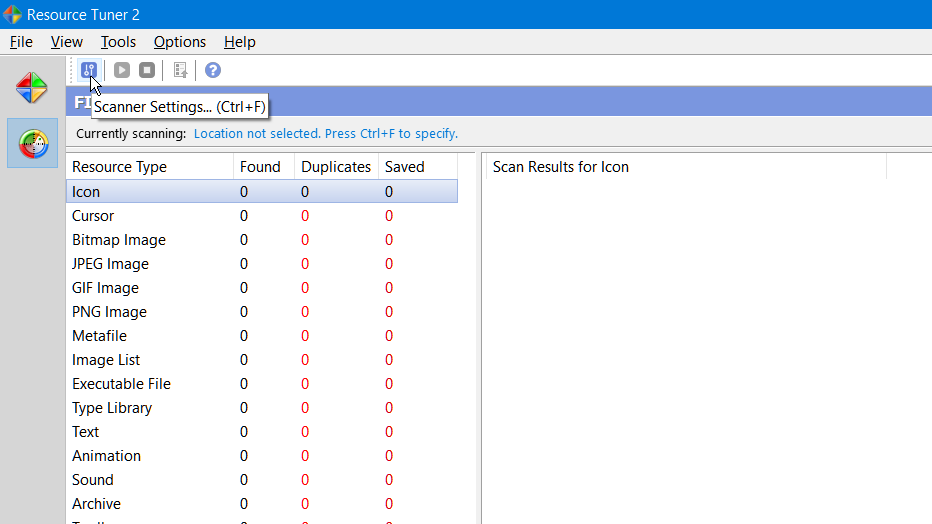The height and width of the screenshot is (524, 932).
Task: Open help via the question mark icon
Action: [x=213, y=70]
